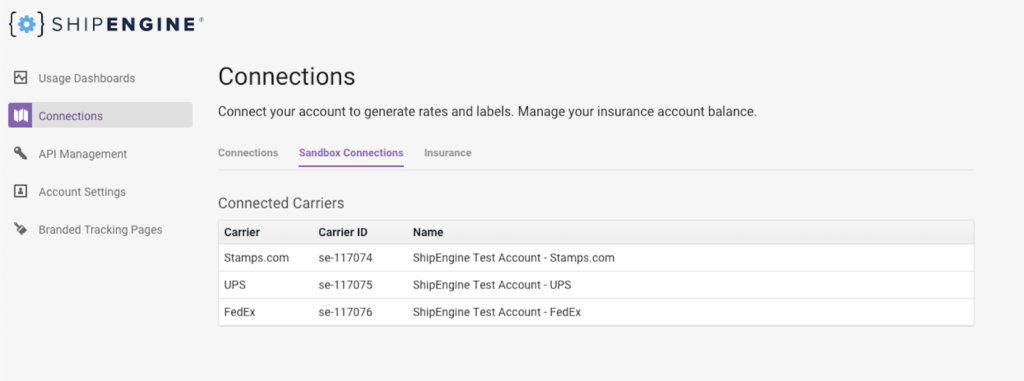Click the large Connections page title
1024x381 pixels.
[x=287, y=76]
